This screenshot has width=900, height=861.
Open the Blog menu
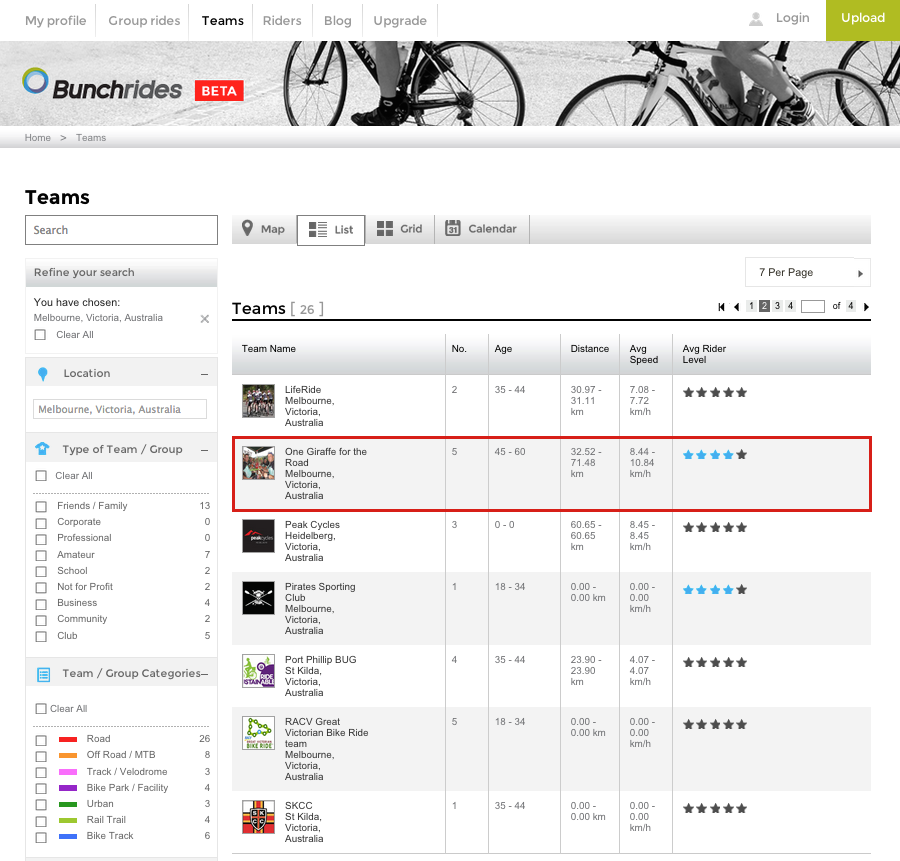(338, 21)
